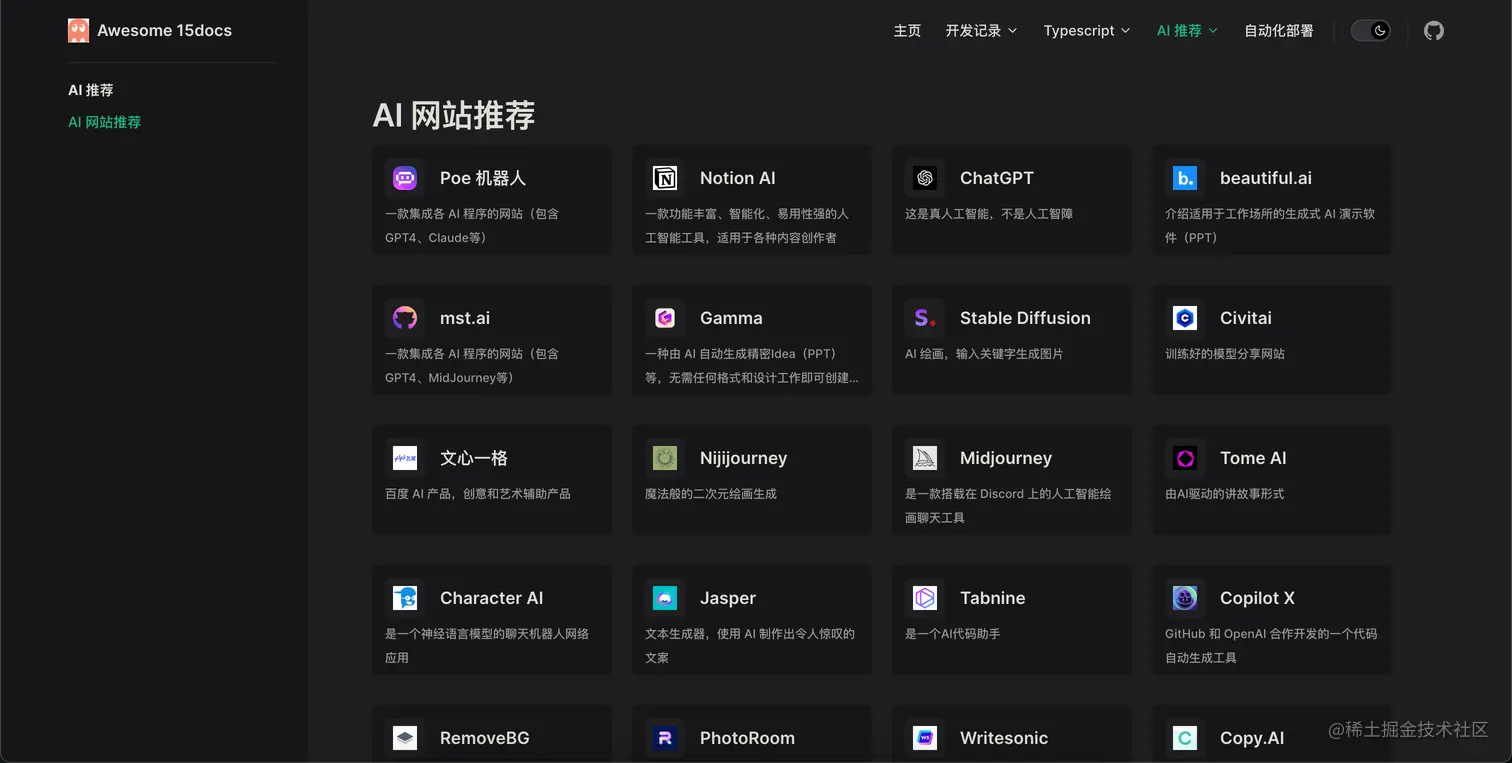Open the GitHub repository icon
Screen dimensions: 1512x763
click(x=1433, y=30)
